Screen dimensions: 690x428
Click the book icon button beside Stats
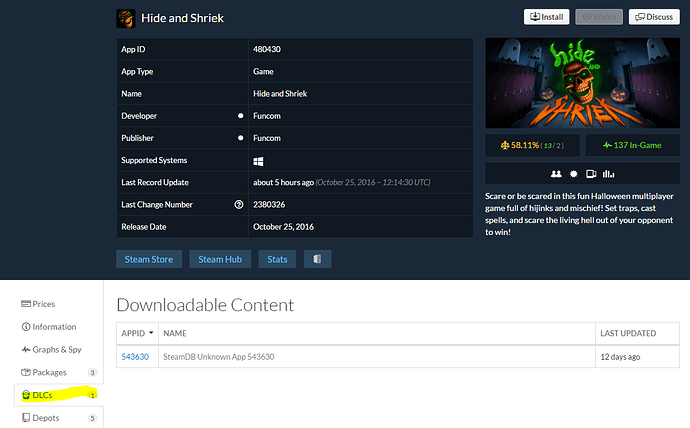tap(317, 259)
